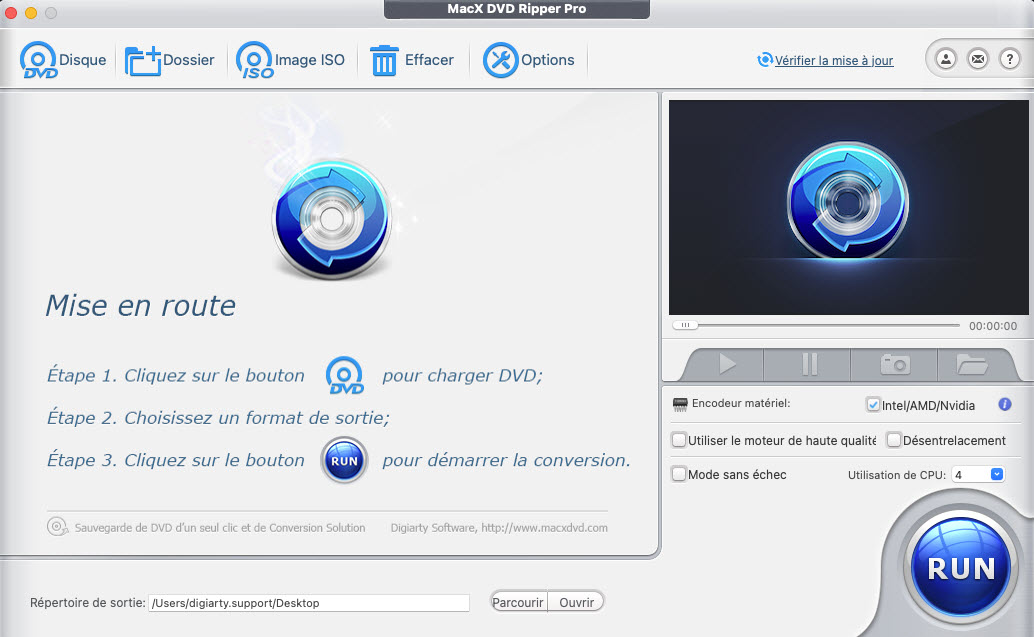The width and height of the screenshot is (1034, 637).
Task: Select the Image ISO toolbar icon
Action: tap(255, 59)
